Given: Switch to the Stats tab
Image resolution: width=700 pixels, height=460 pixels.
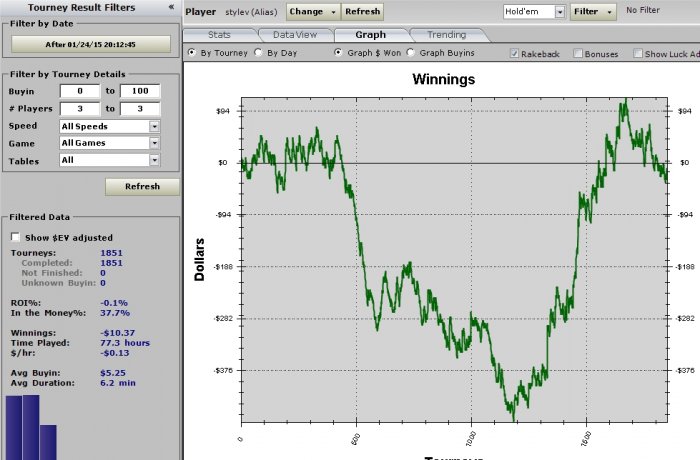Looking at the screenshot, I should point(219,35).
